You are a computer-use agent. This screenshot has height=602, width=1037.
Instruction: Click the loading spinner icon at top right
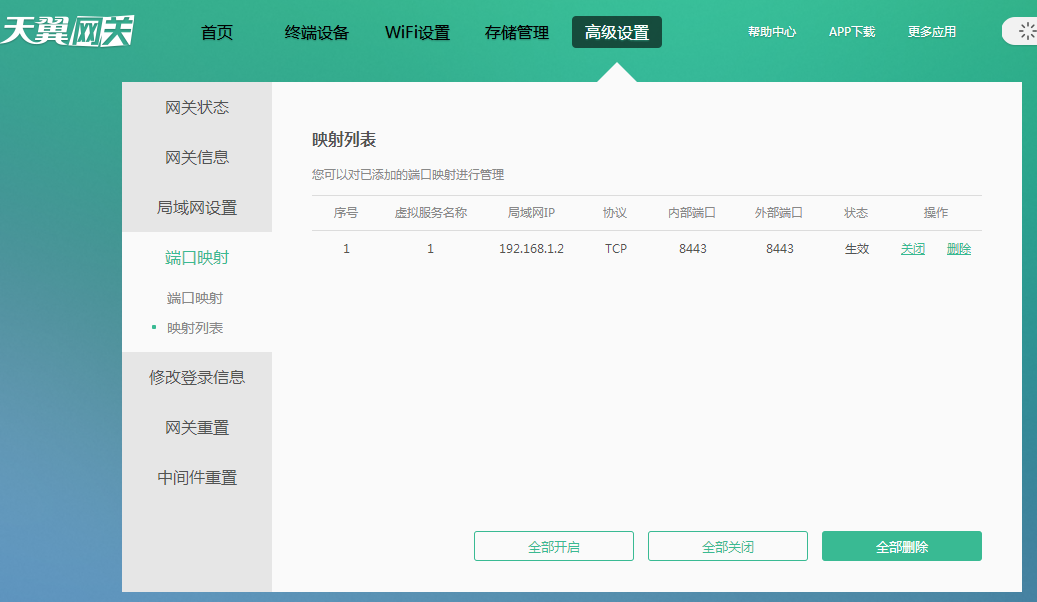coord(1026,31)
